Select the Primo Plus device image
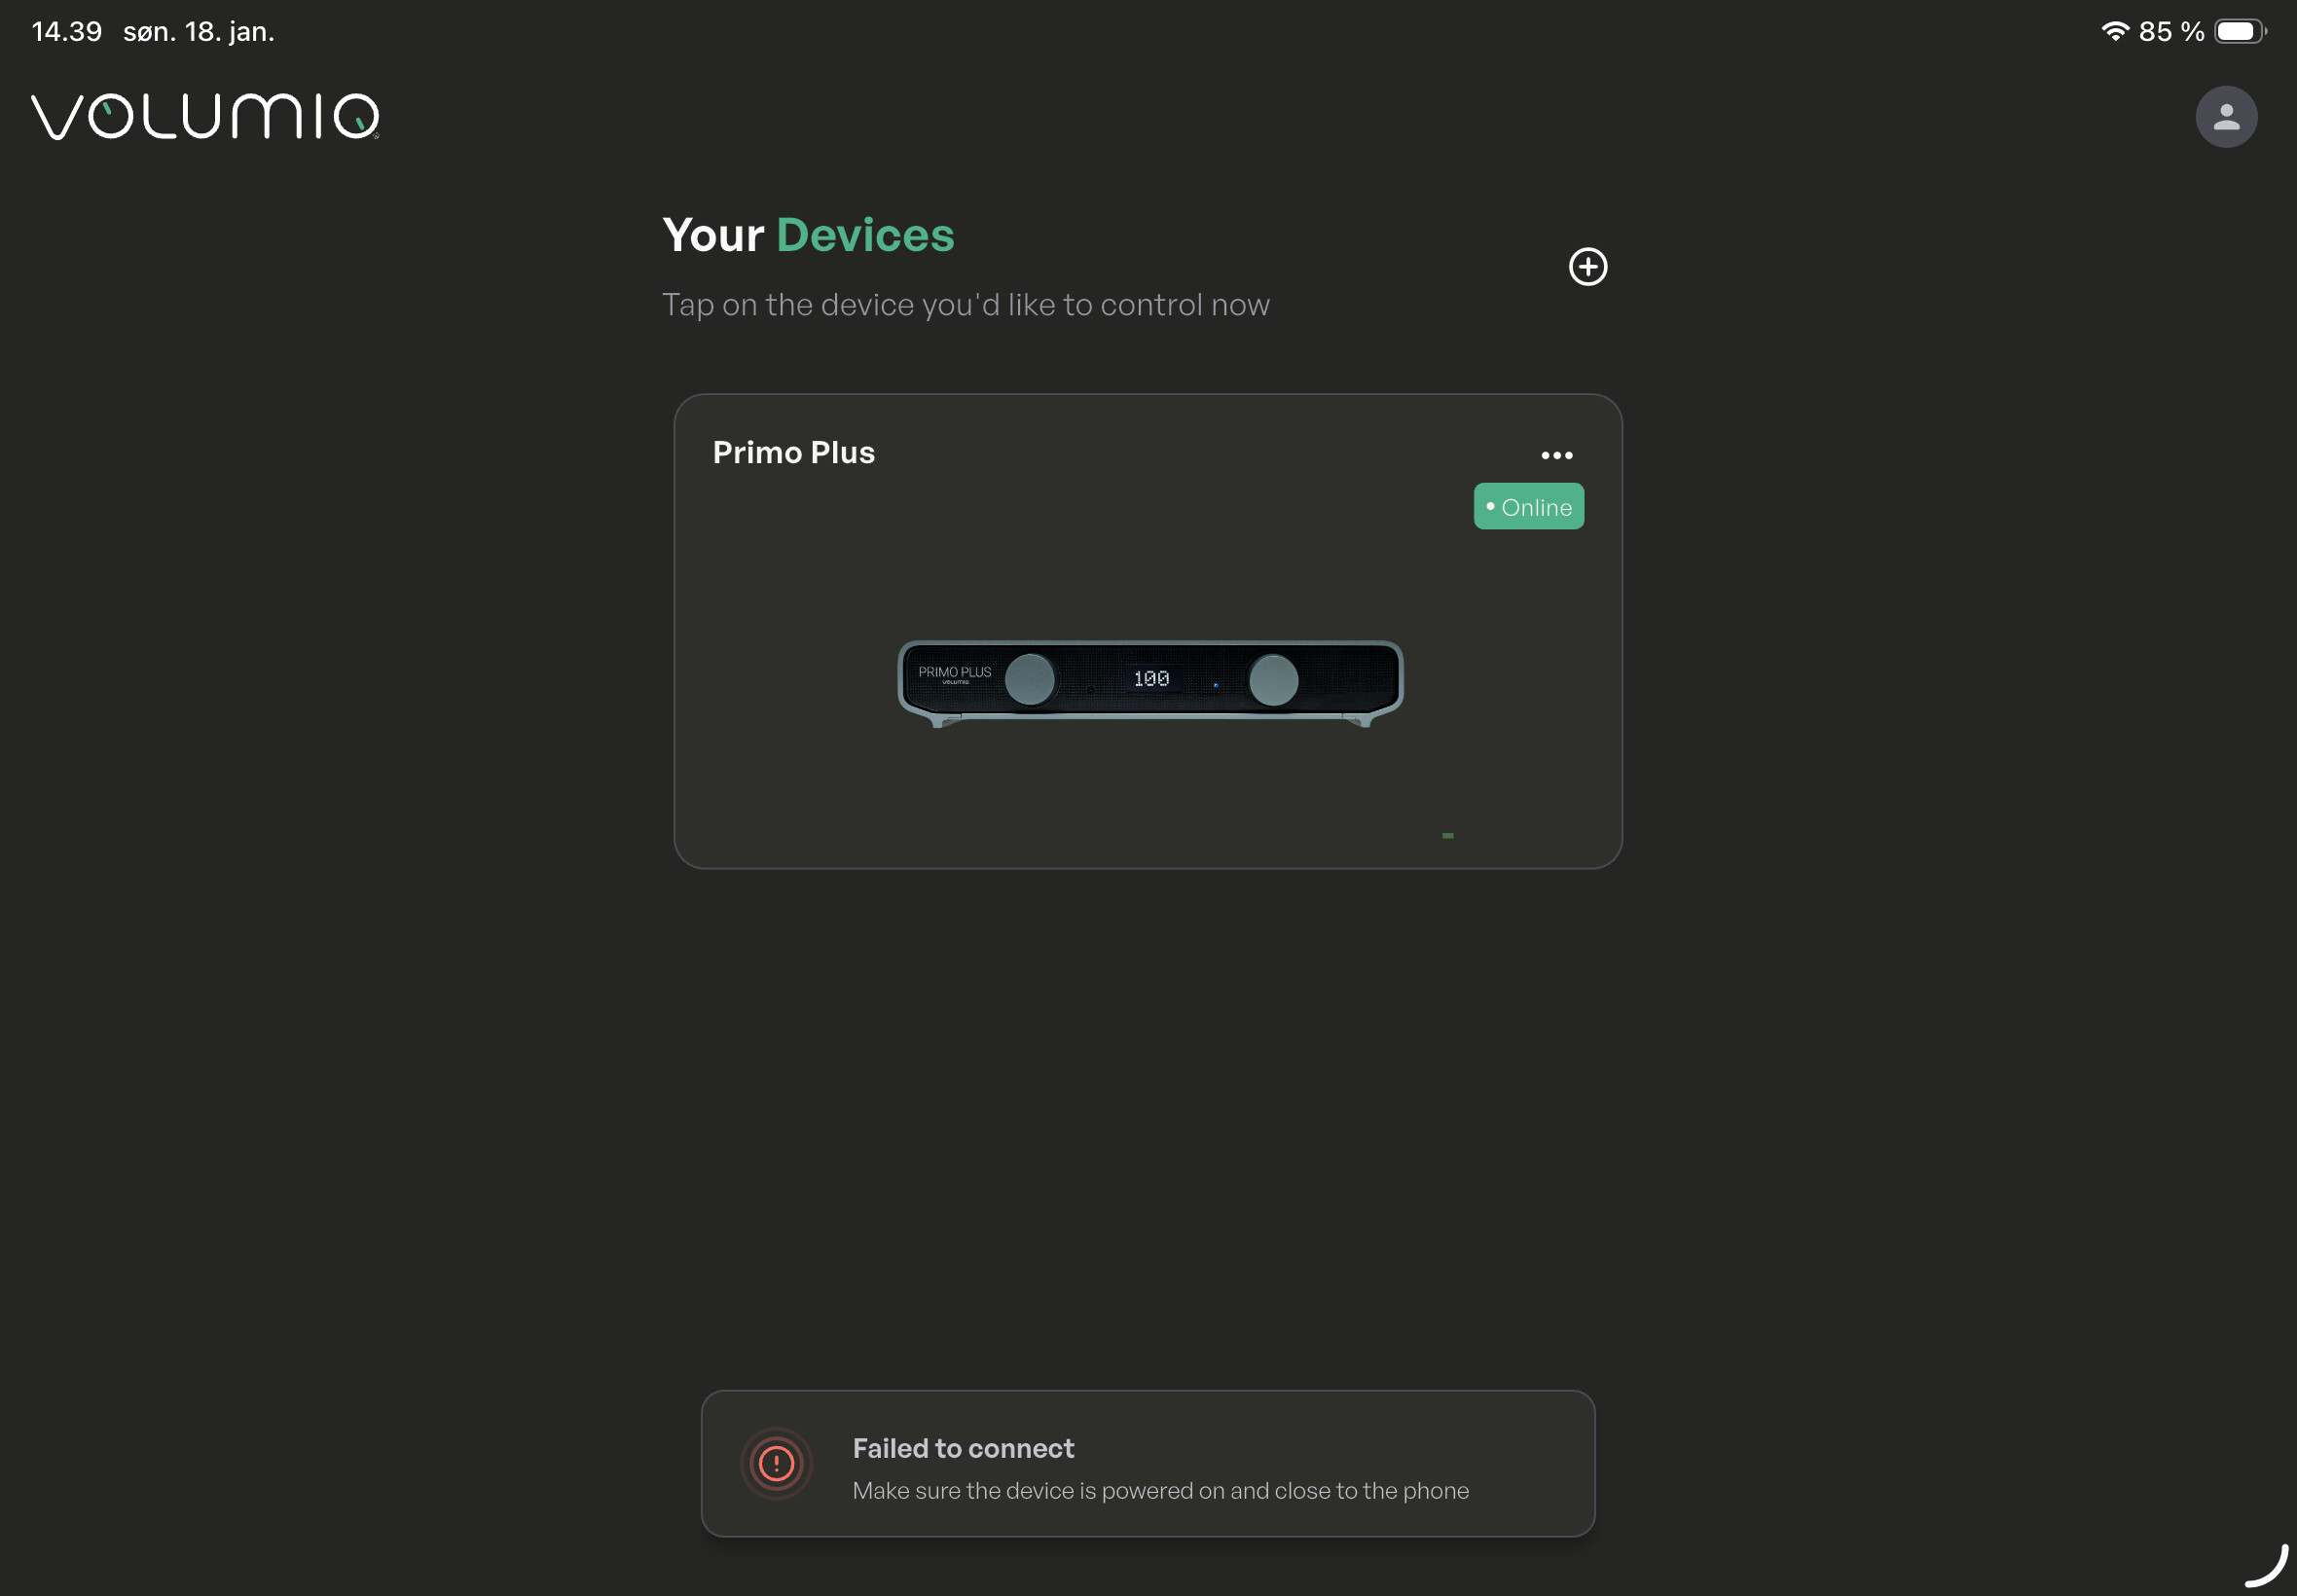Screen dimensions: 2297x1596 [x=1149, y=682]
